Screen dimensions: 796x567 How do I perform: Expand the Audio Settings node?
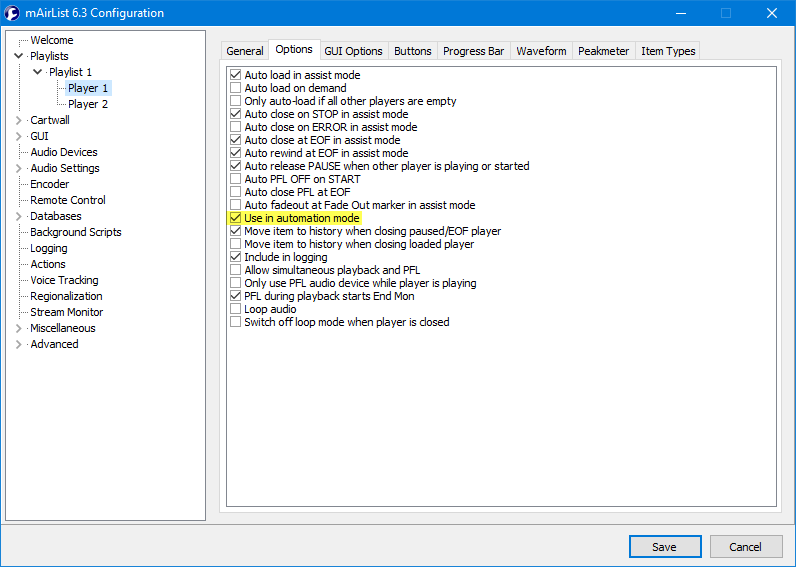tap(19, 168)
